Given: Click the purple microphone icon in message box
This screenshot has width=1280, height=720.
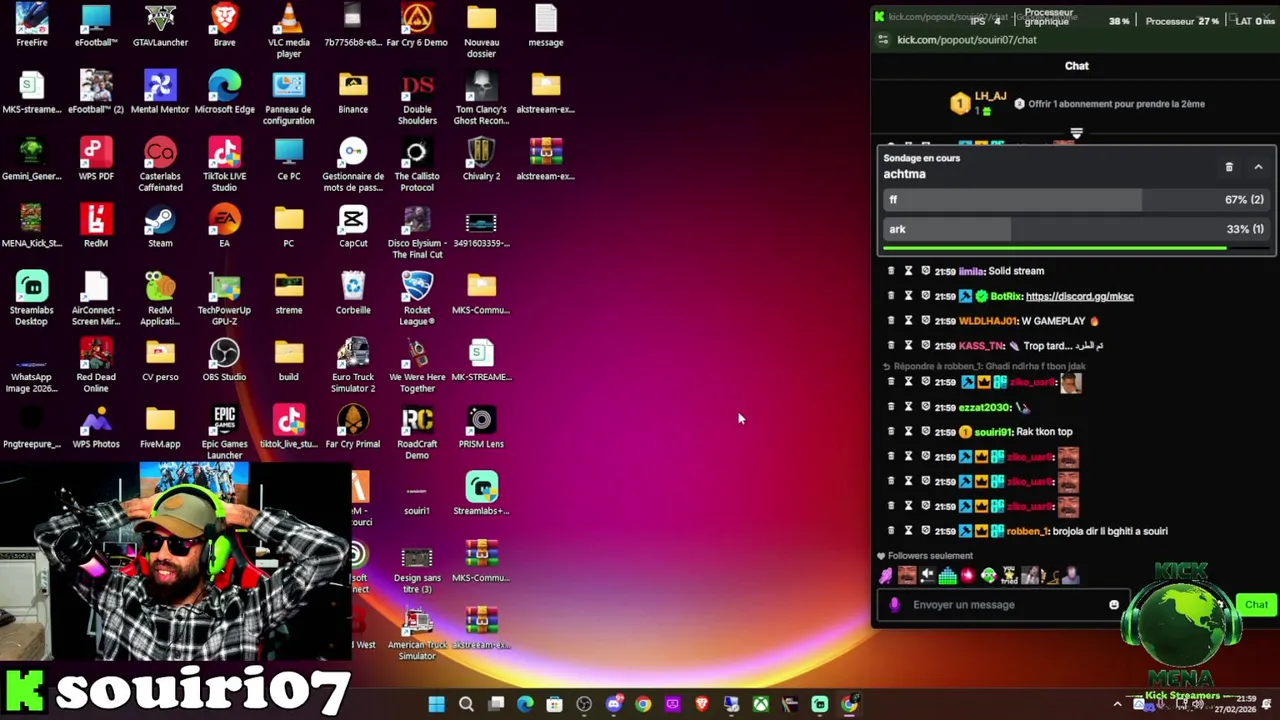Looking at the screenshot, I should (894, 605).
